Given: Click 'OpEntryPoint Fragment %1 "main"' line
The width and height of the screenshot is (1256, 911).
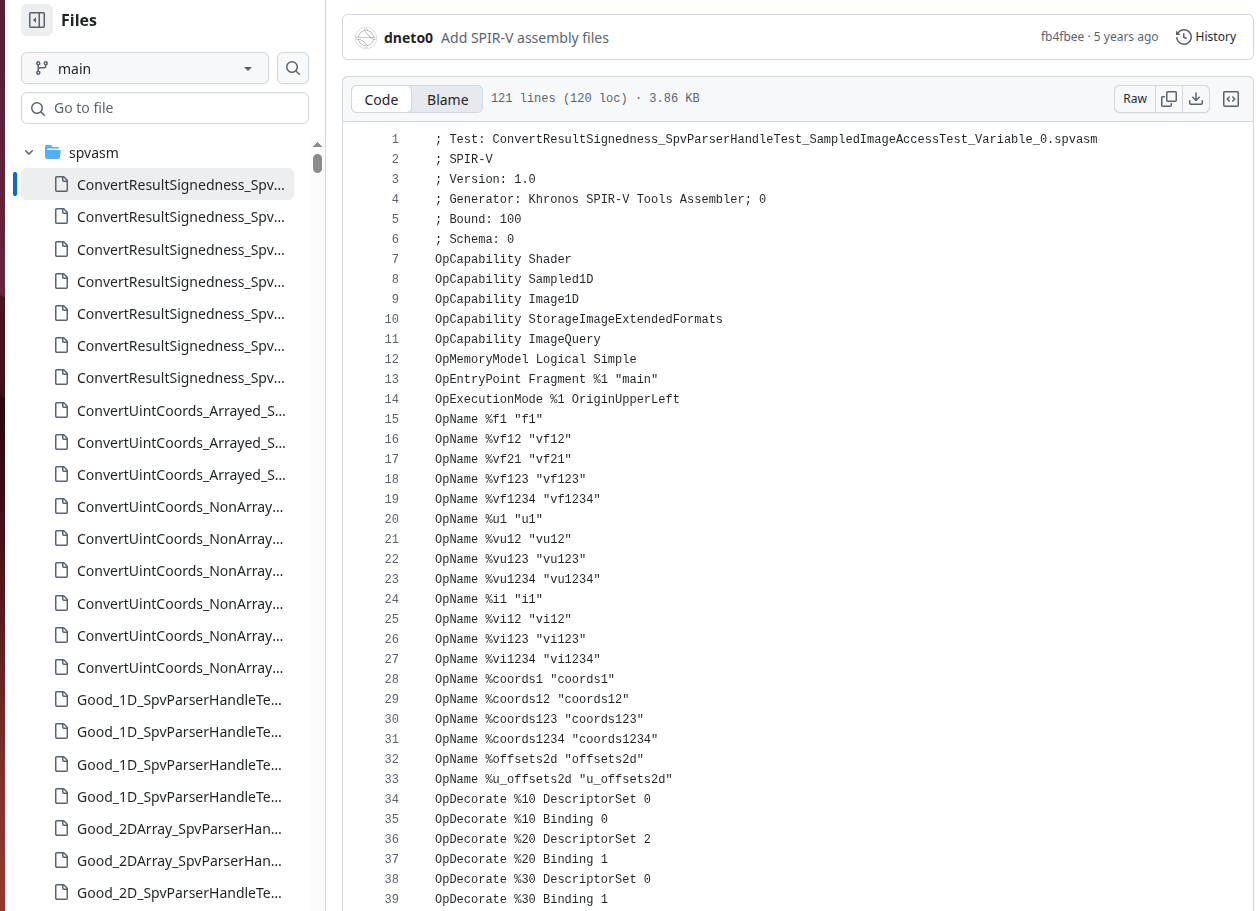Looking at the screenshot, I should coord(546,379).
